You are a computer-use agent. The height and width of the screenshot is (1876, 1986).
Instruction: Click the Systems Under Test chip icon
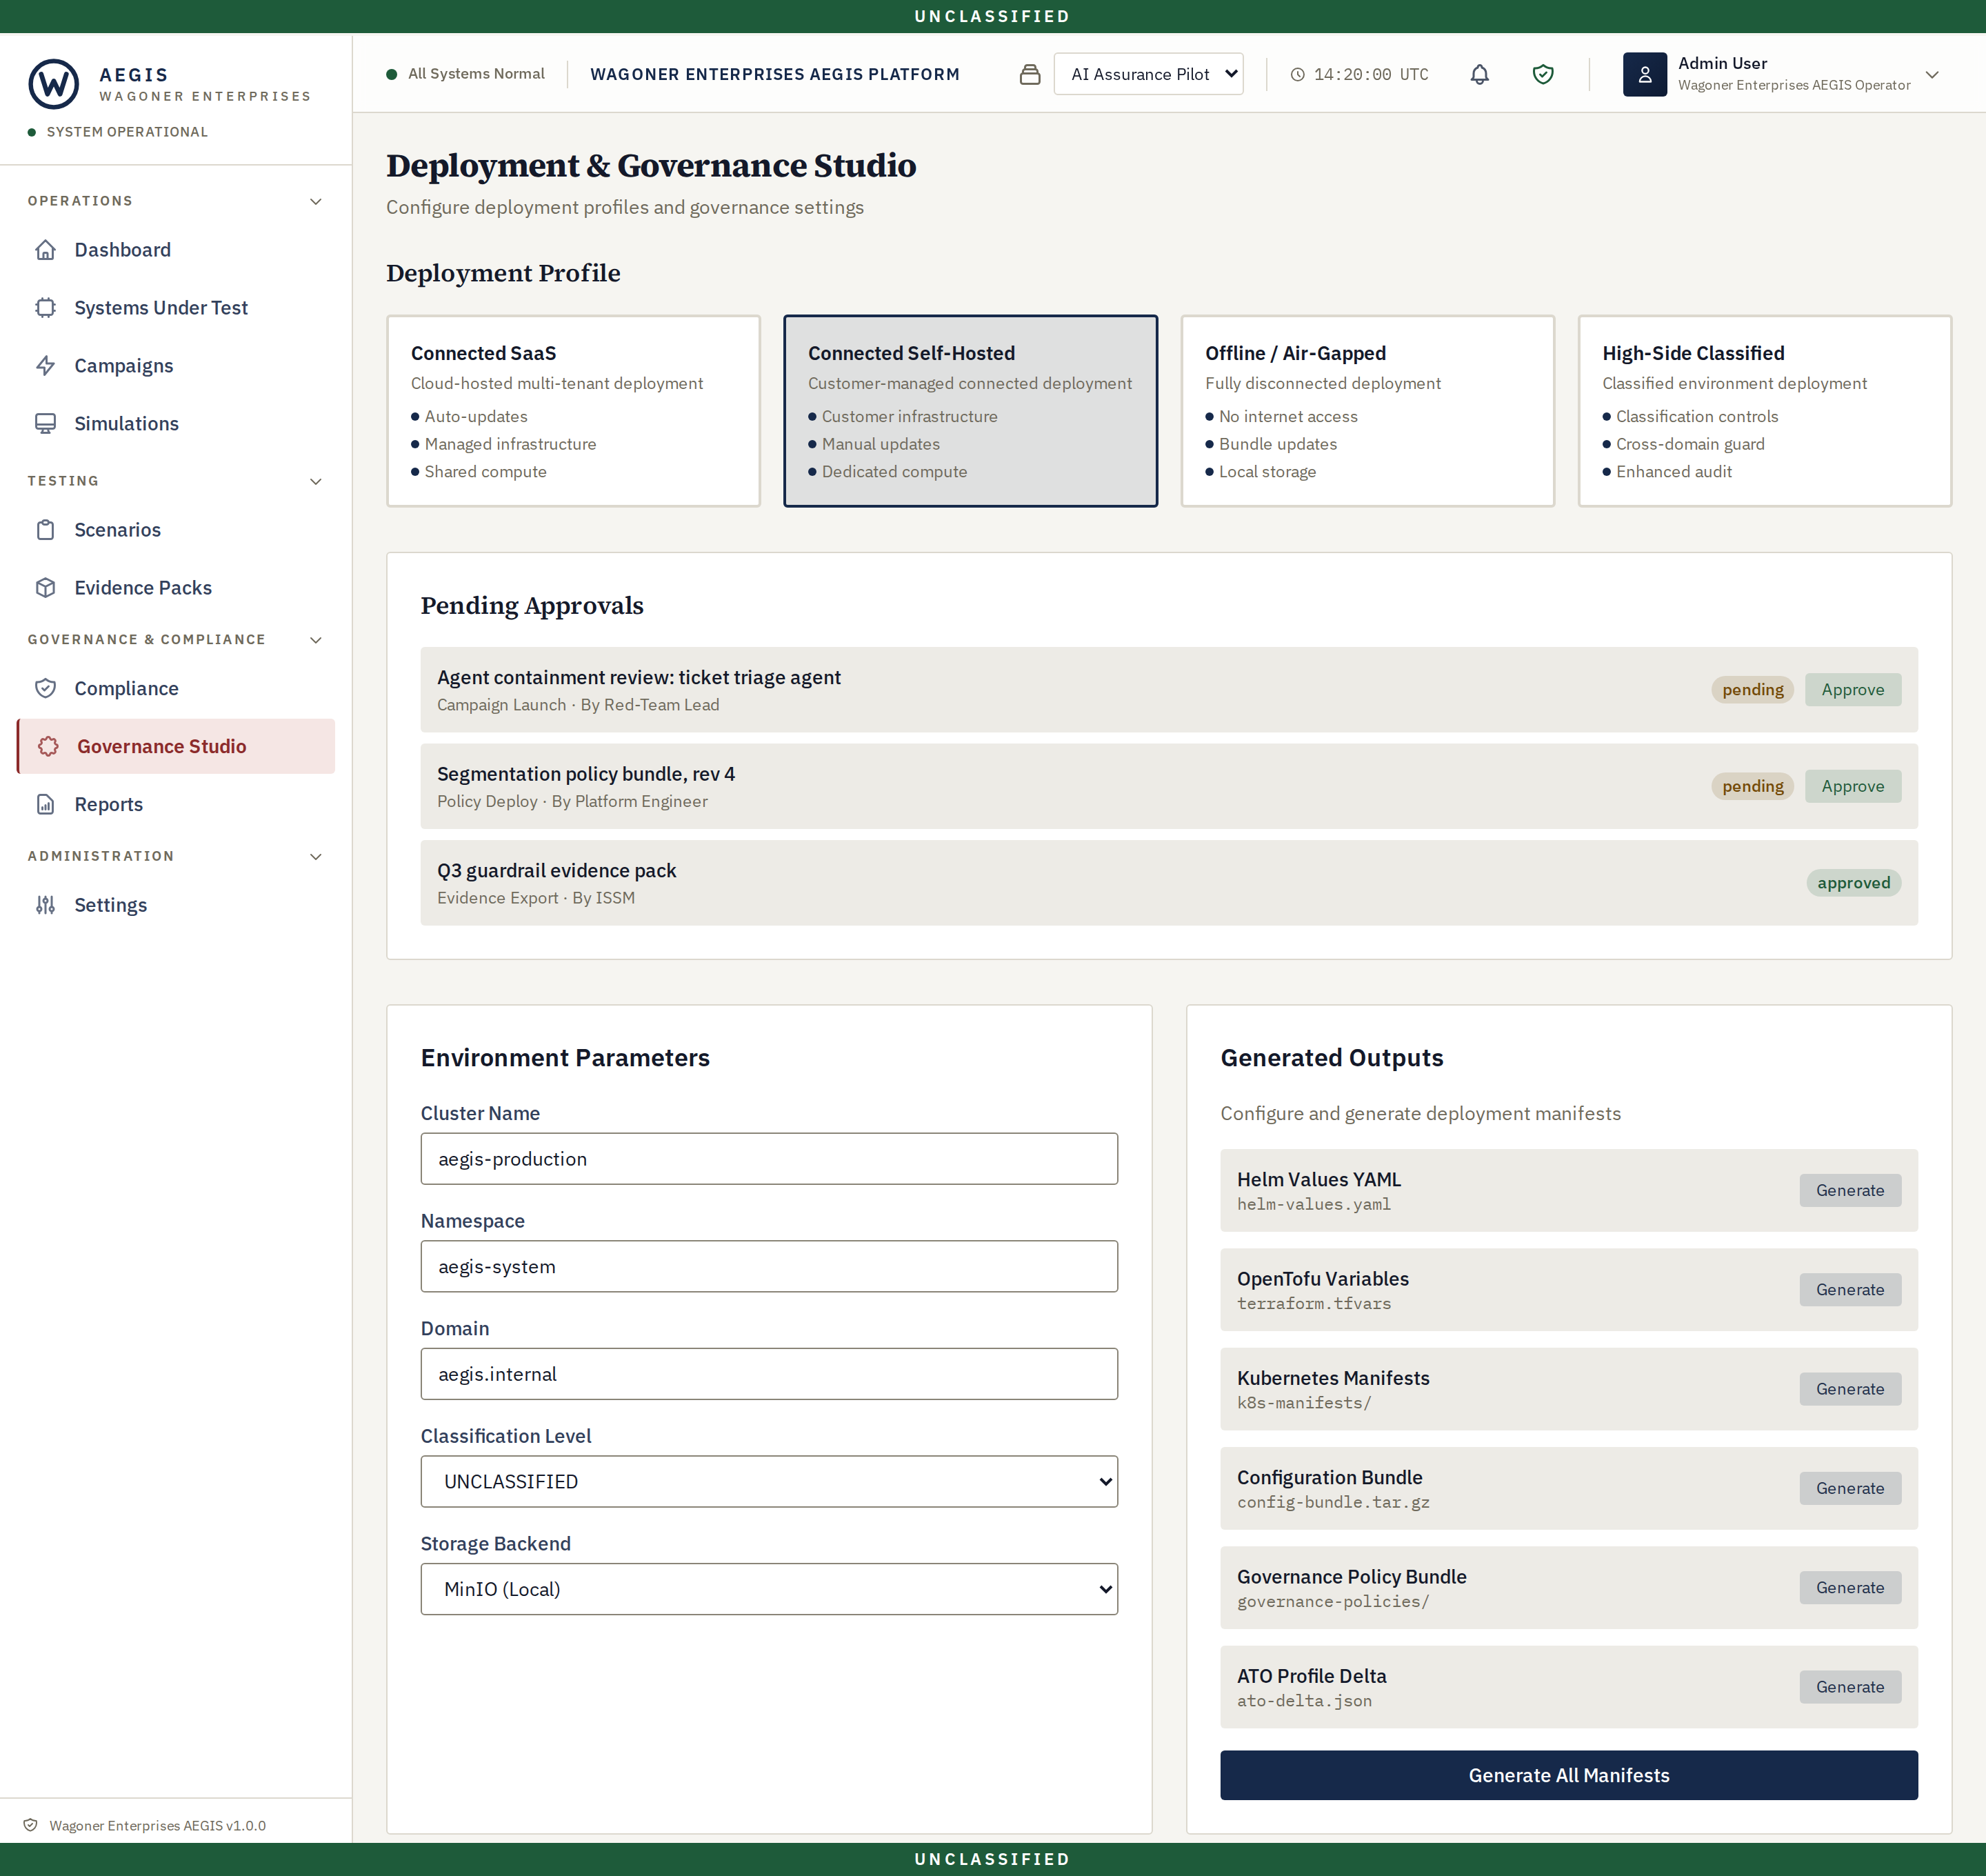[46, 308]
